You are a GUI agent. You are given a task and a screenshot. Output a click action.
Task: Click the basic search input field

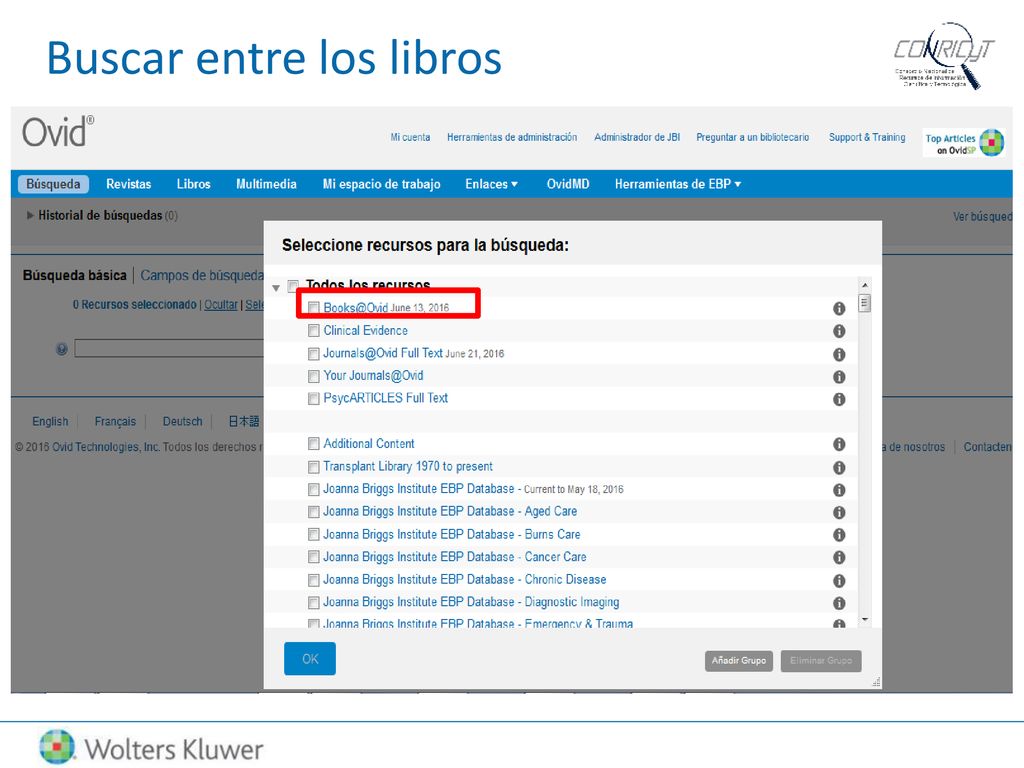click(169, 349)
